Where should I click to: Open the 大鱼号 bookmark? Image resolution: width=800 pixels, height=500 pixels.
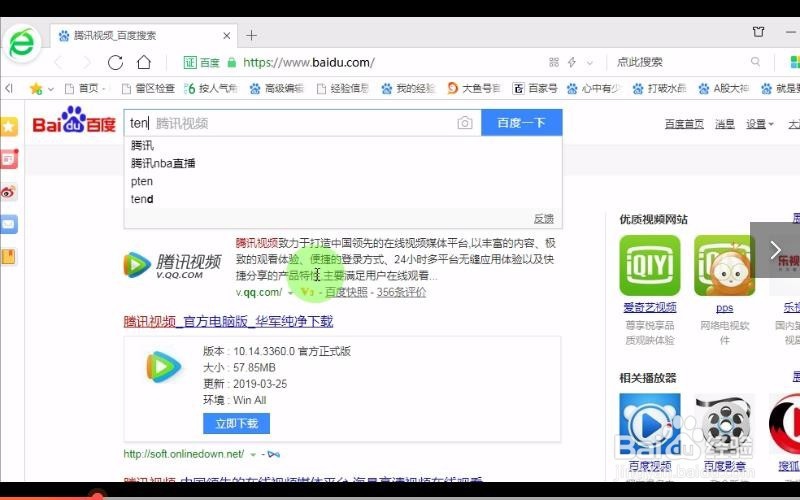click(x=474, y=89)
